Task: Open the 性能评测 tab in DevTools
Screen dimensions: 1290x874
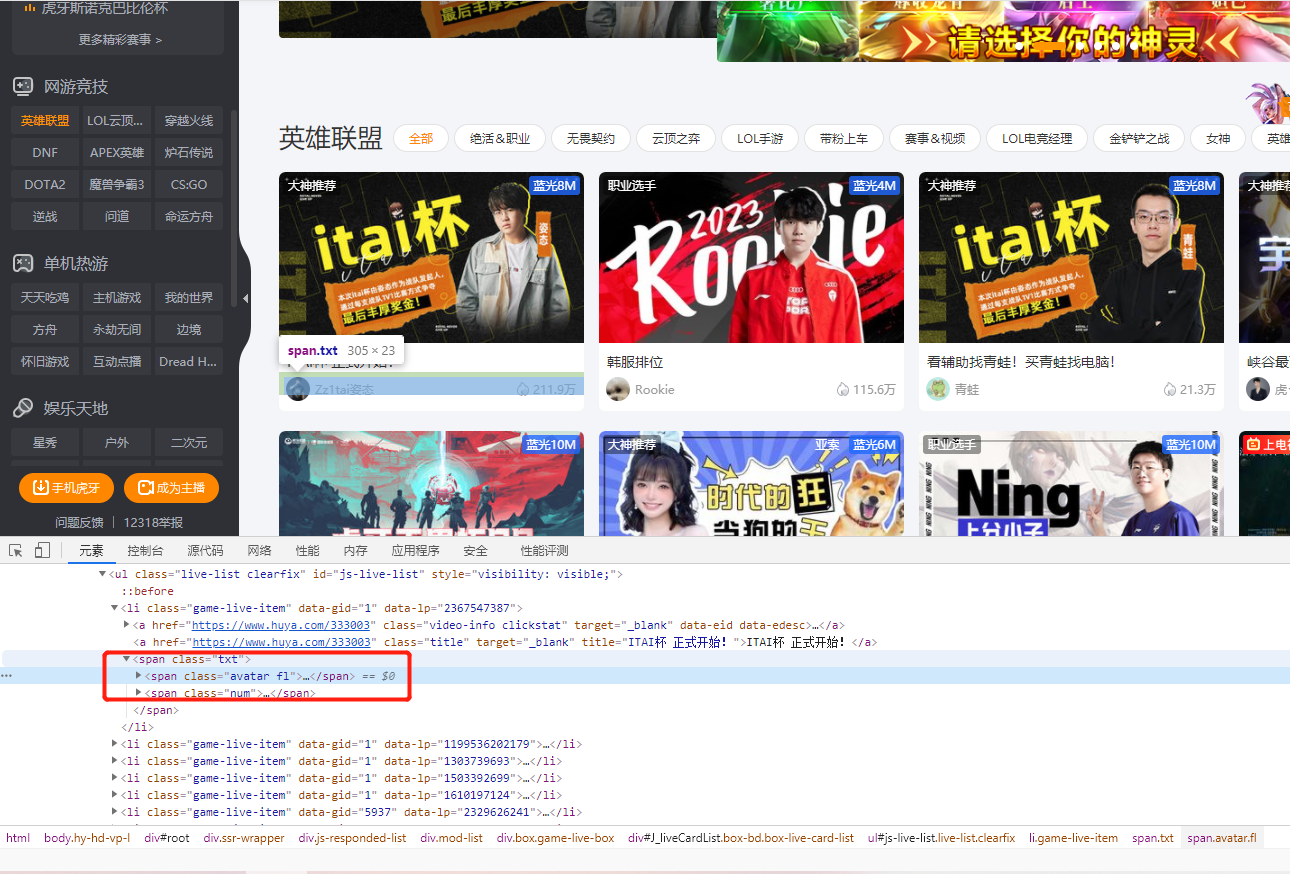Action: tap(544, 551)
